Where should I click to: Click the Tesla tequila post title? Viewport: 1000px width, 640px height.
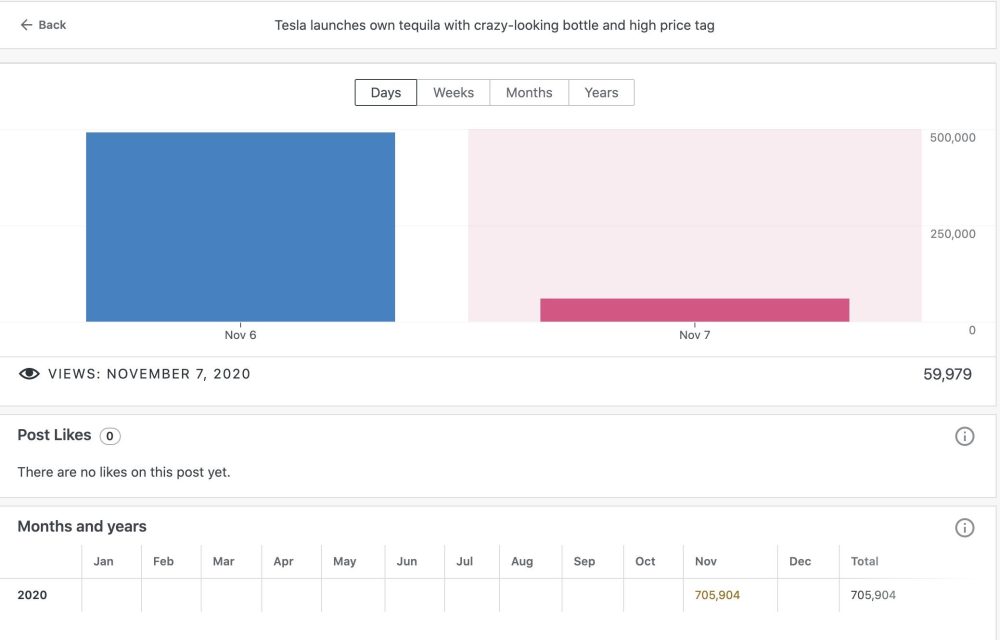(494, 25)
